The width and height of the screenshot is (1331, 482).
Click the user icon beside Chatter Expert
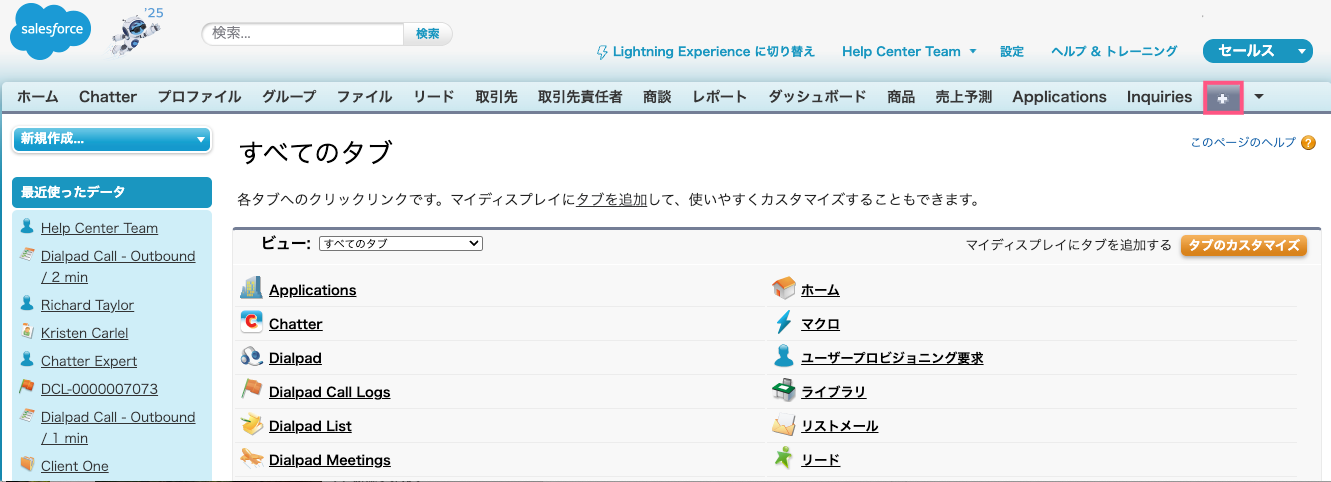27,360
